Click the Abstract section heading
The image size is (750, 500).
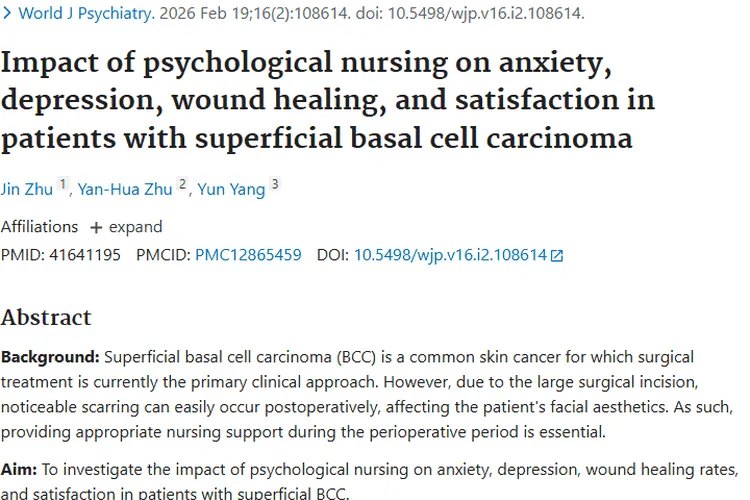tap(46, 318)
